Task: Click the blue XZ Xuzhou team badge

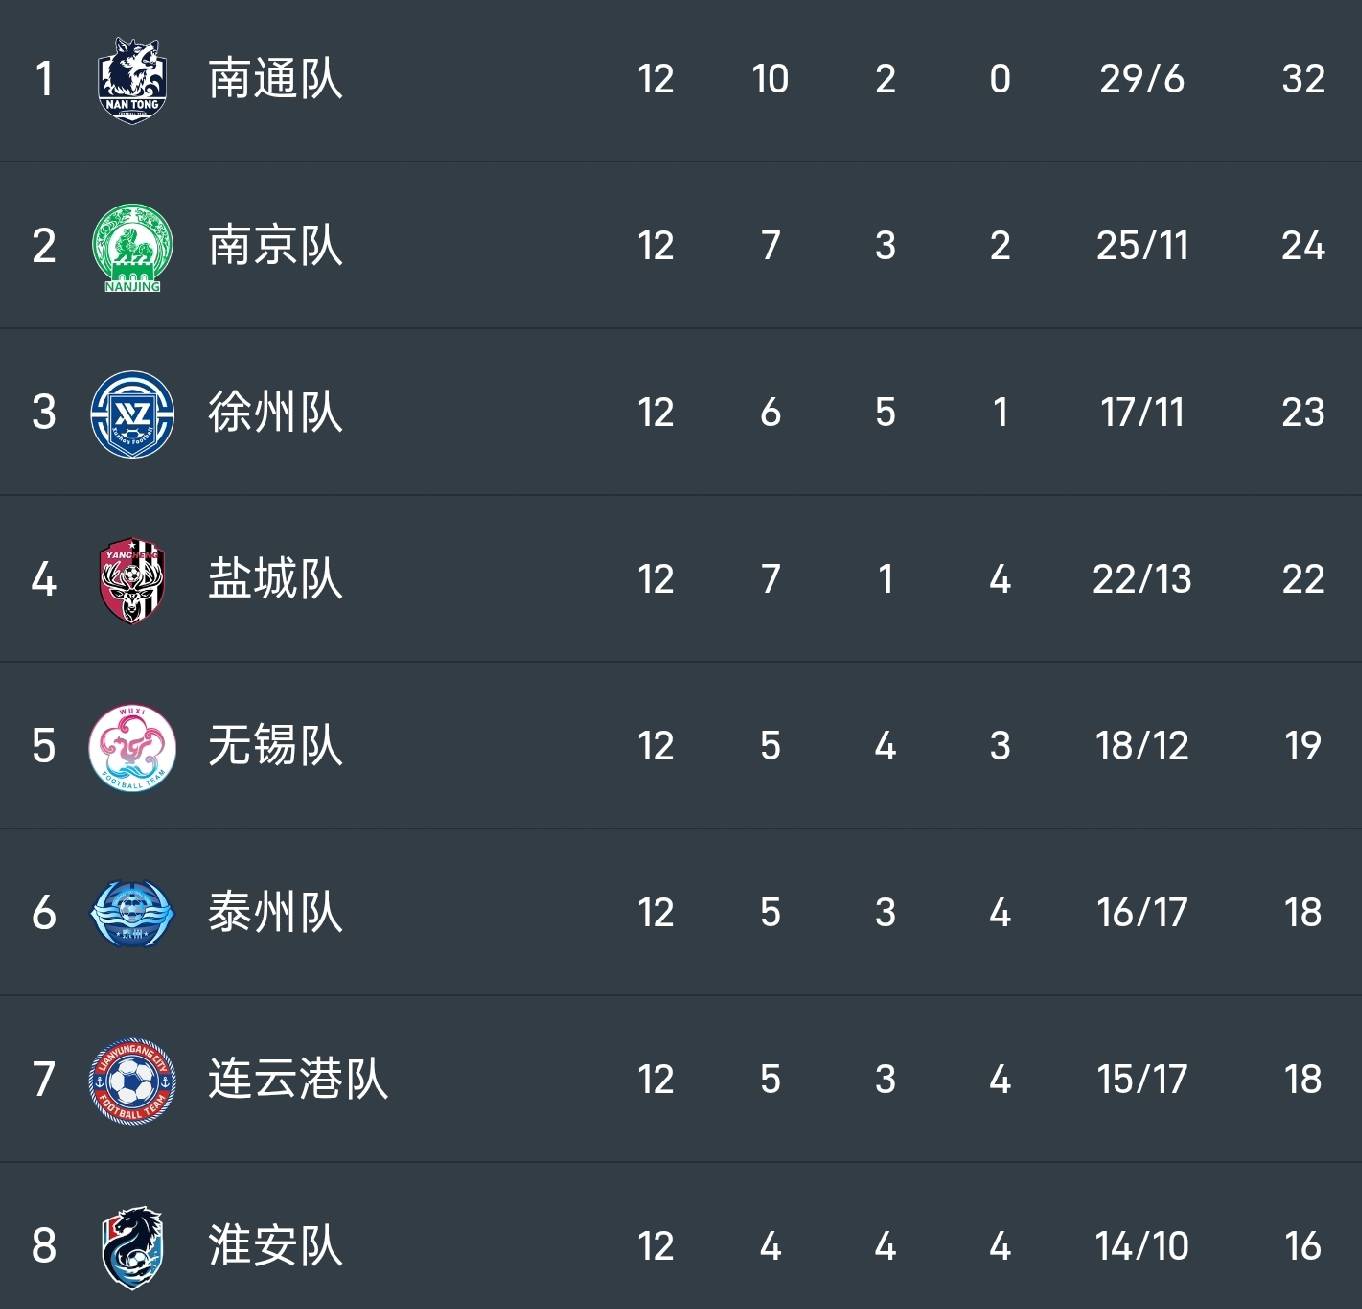Action: [132, 413]
